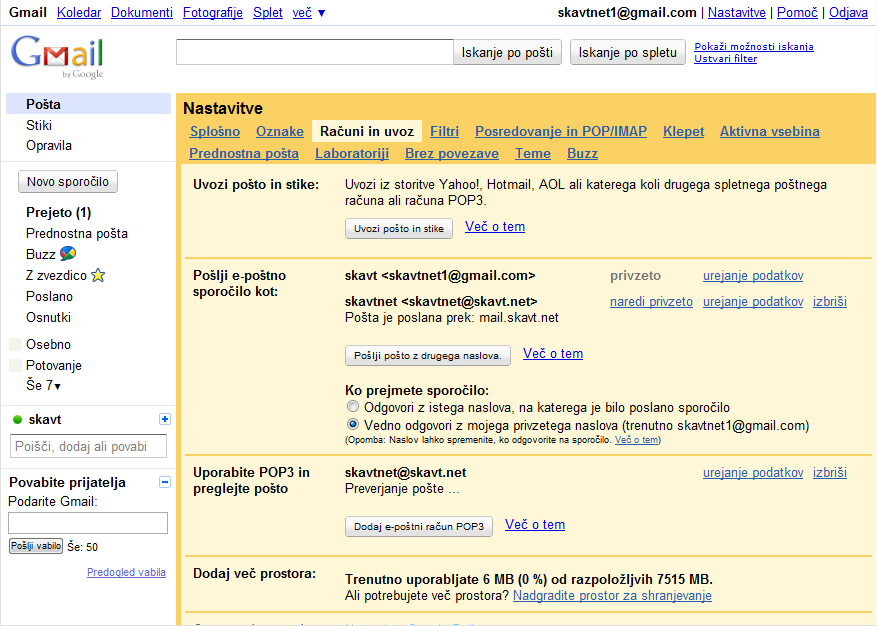Switch to the Računi in uvoz tab
Viewport: 877px width, 626px height.
(367, 131)
